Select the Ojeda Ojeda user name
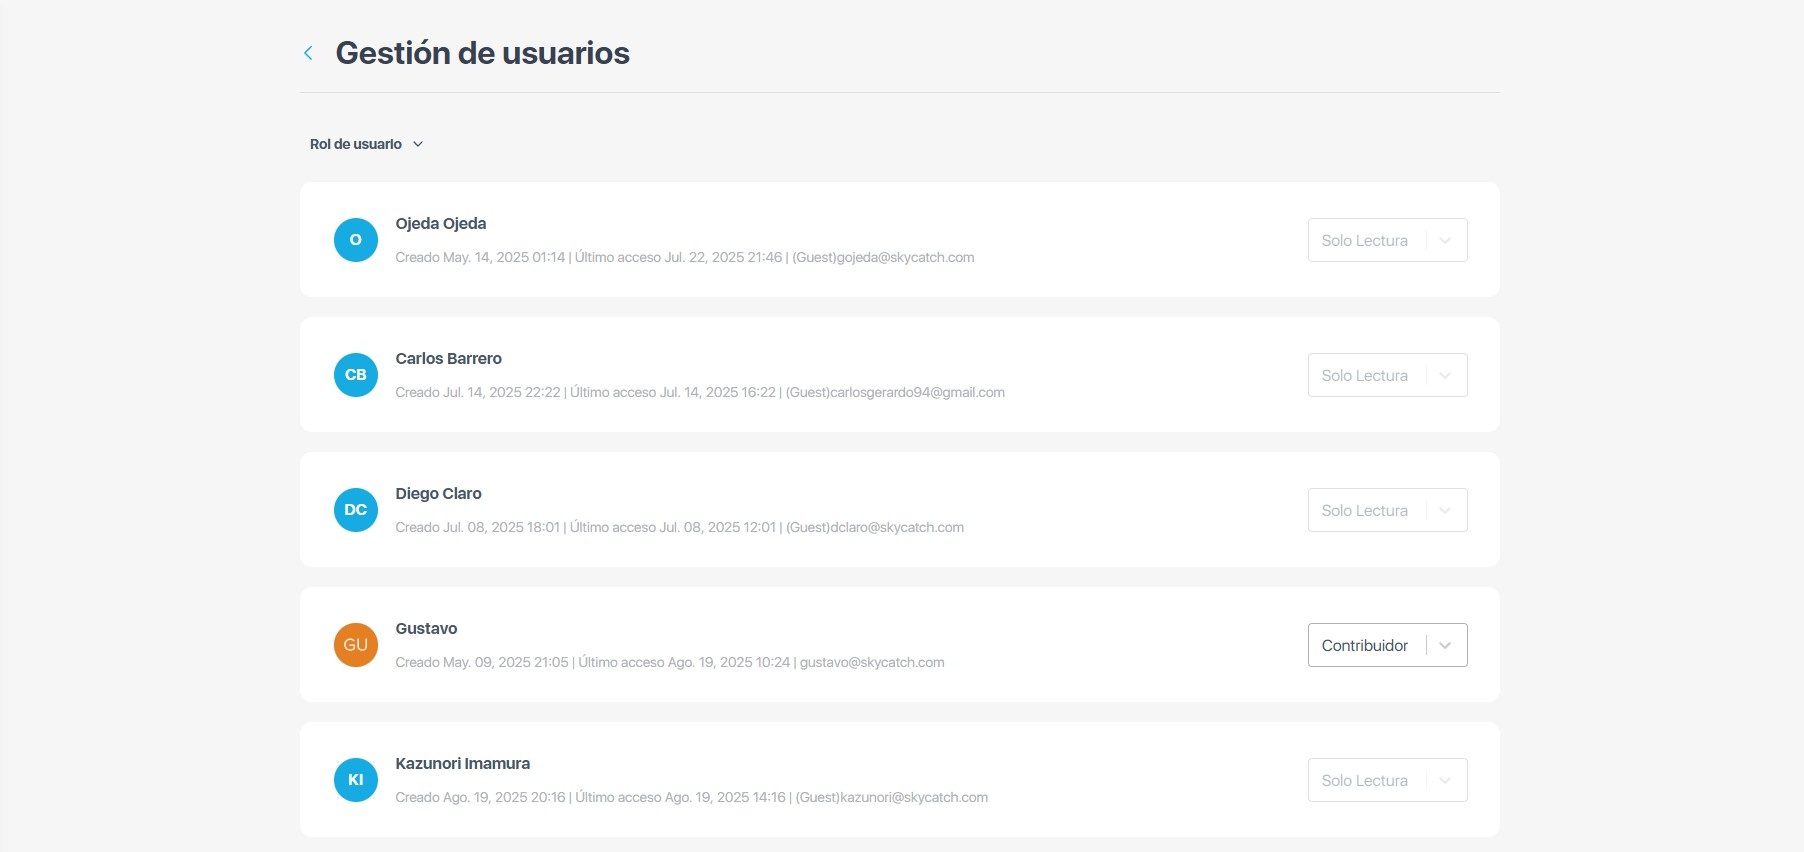The height and width of the screenshot is (852, 1804). click(x=440, y=223)
